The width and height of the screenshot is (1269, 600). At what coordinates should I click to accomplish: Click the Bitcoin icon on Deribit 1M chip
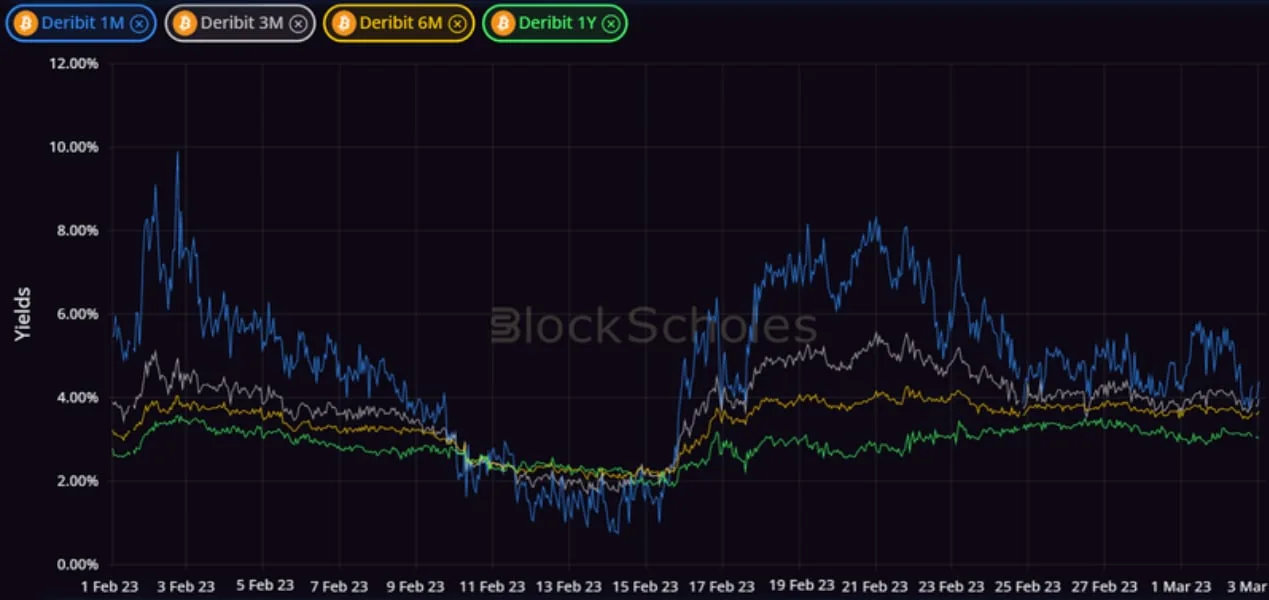click(x=26, y=23)
